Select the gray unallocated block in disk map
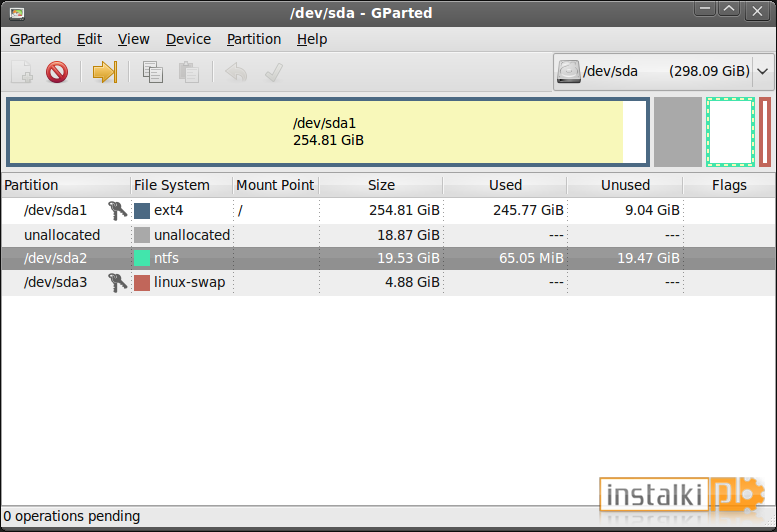 (x=678, y=132)
